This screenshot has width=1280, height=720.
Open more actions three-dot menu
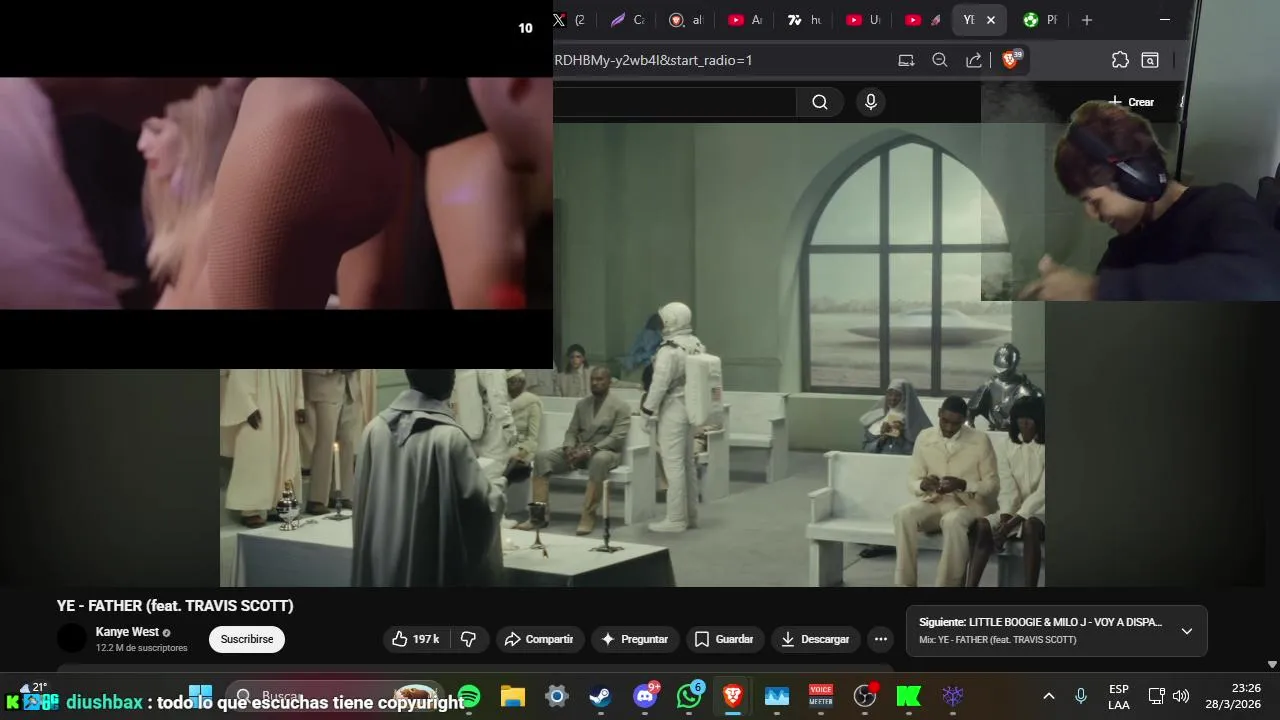point(880,639)
